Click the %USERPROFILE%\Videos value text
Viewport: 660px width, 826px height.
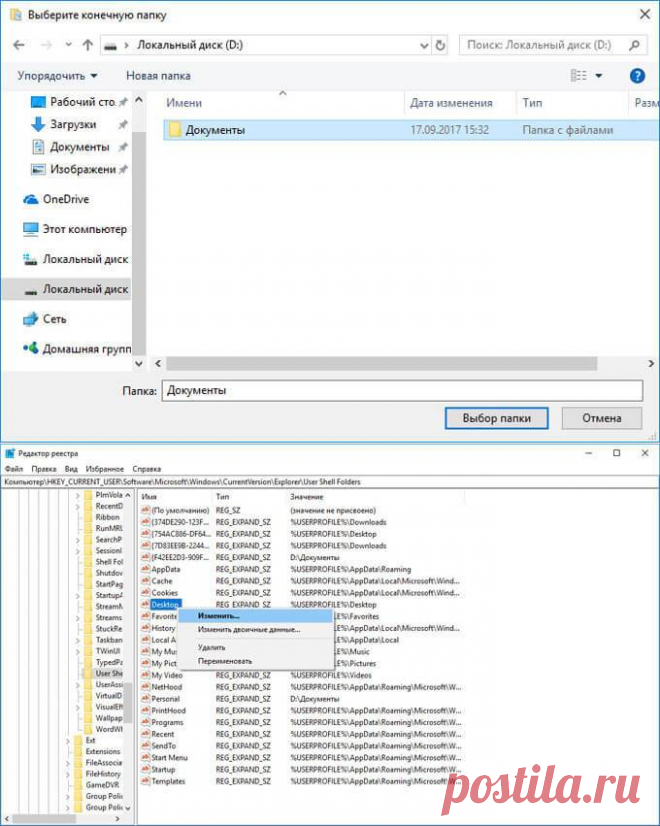(x=331, y=675)
